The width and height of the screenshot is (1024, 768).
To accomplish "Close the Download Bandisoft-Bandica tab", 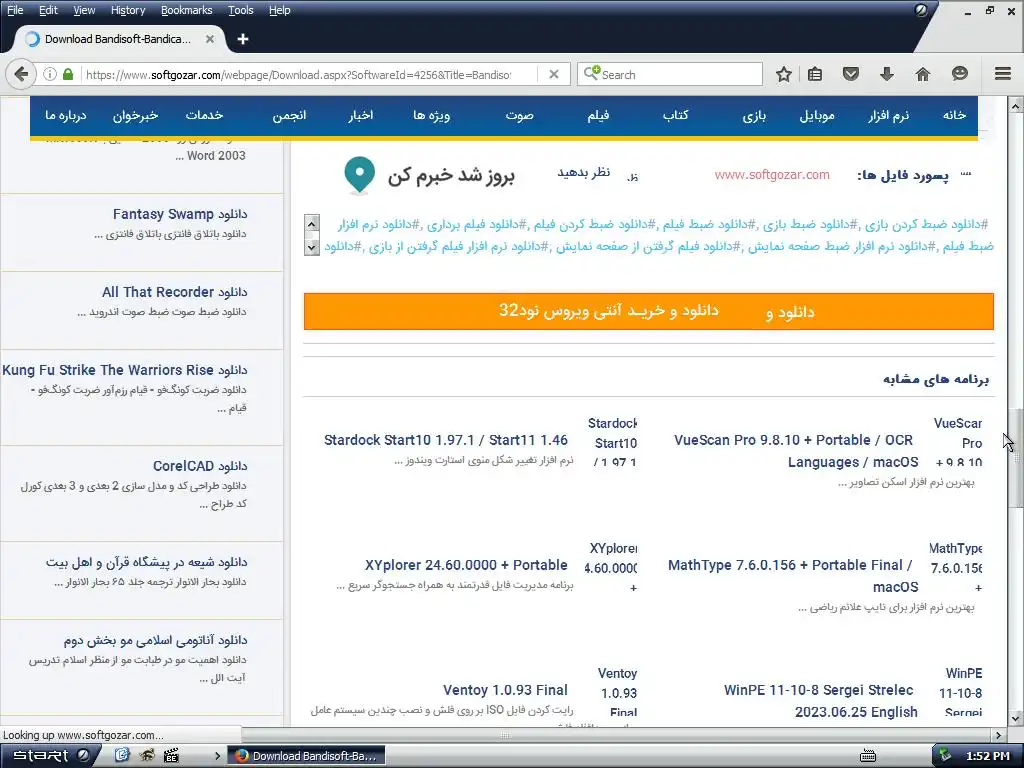I will pyautogui.click(x=210, y=39).
